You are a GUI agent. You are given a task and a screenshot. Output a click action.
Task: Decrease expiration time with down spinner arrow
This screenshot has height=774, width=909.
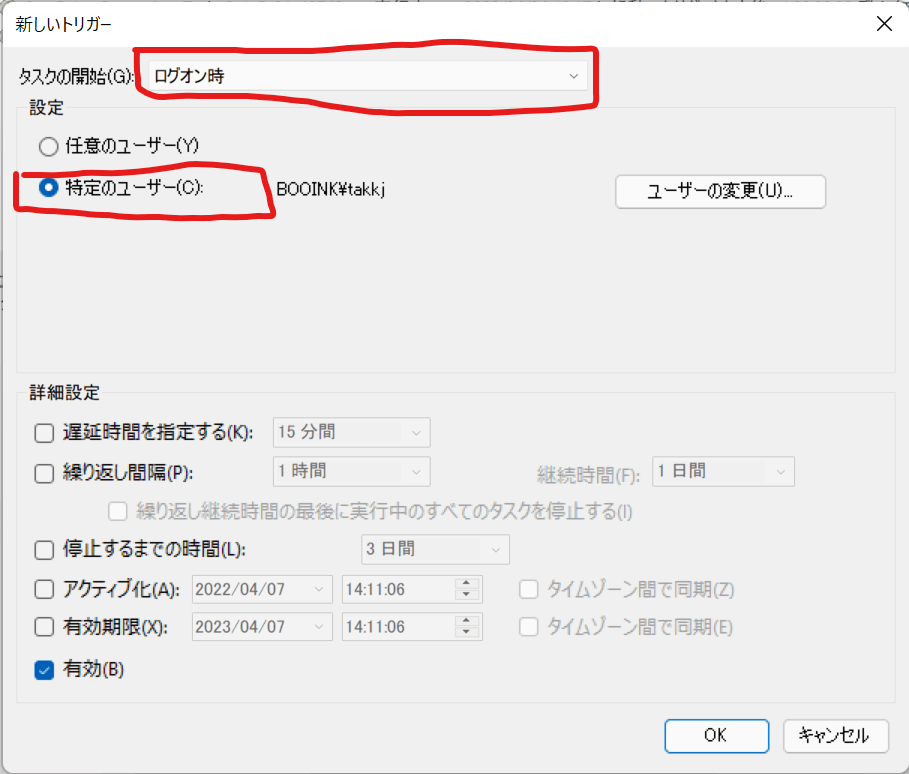(467, 633)
